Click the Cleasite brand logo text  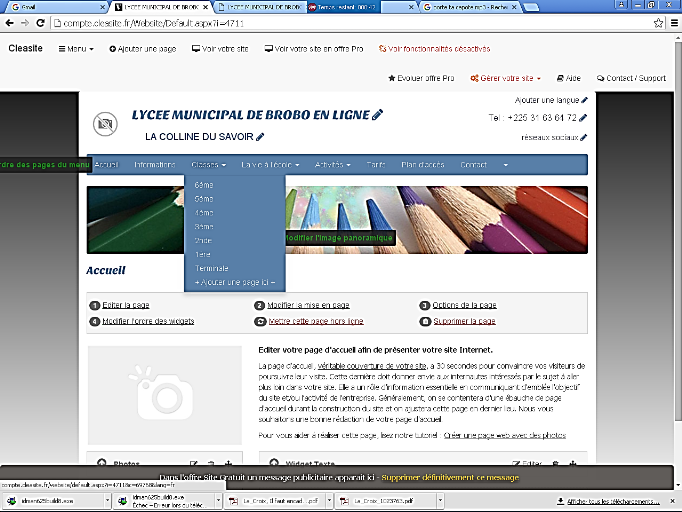click(26, 48)
